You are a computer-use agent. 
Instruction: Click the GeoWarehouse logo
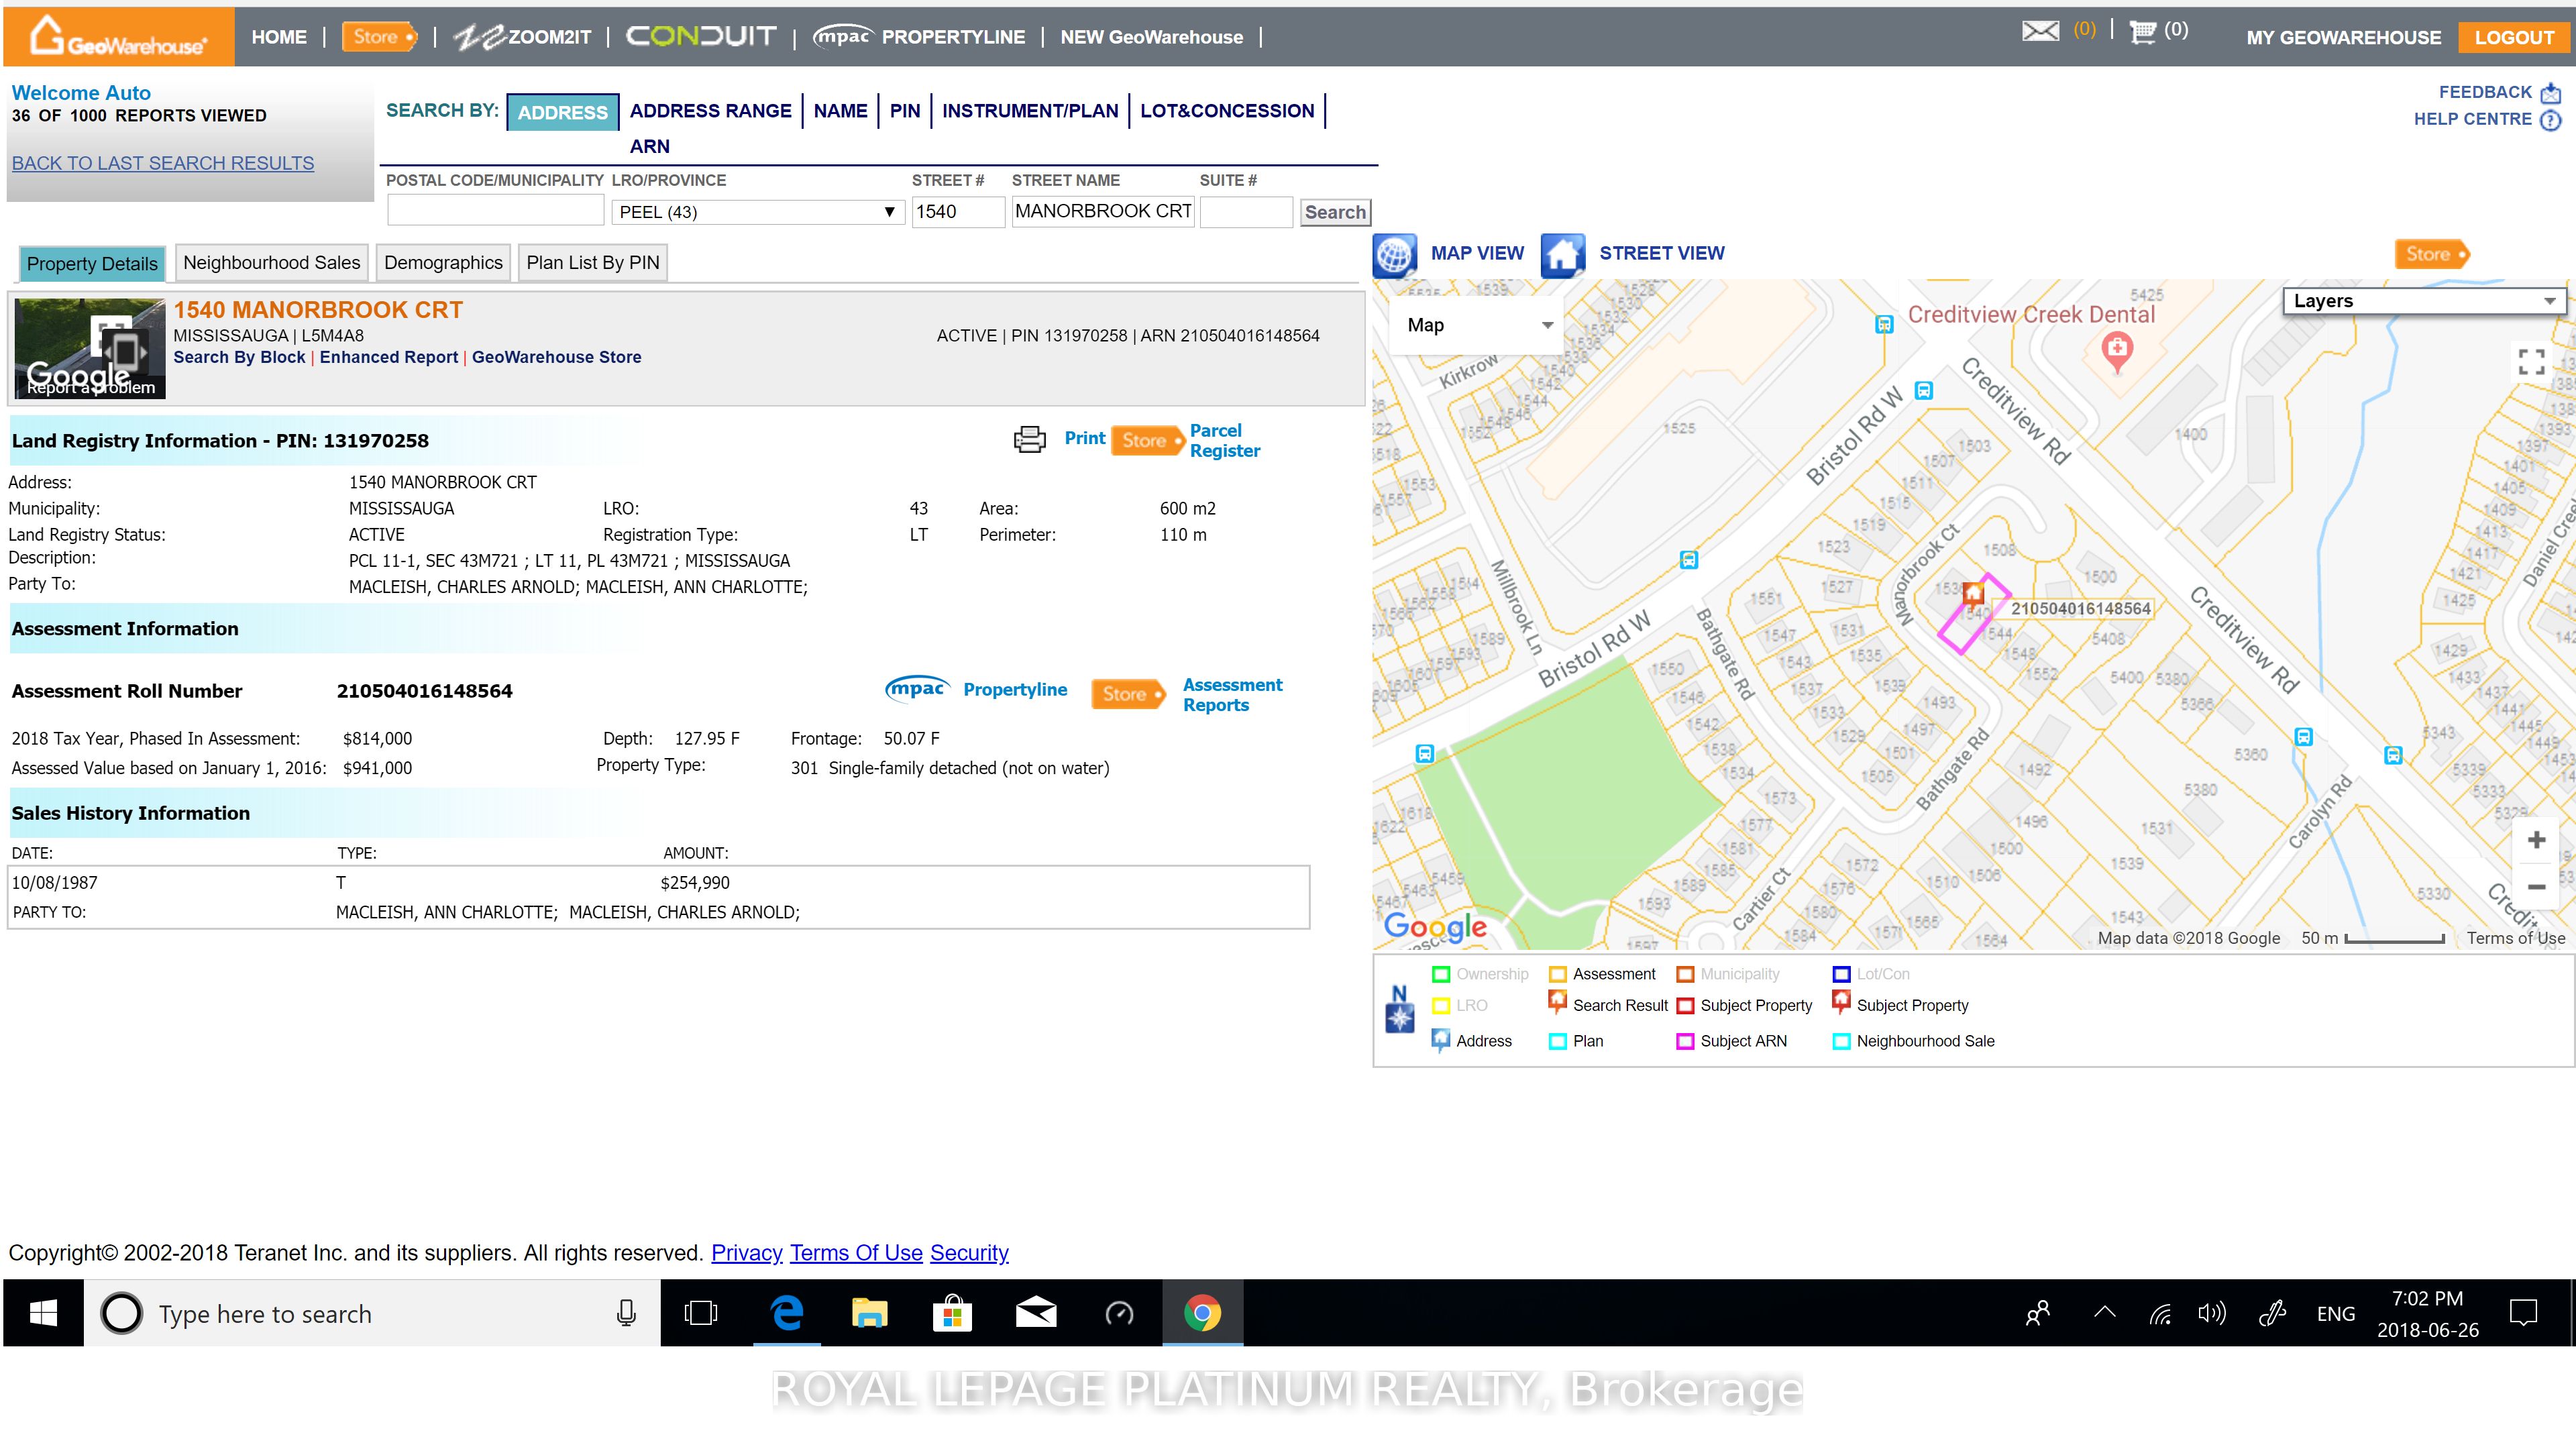click(x=118, y=37)
